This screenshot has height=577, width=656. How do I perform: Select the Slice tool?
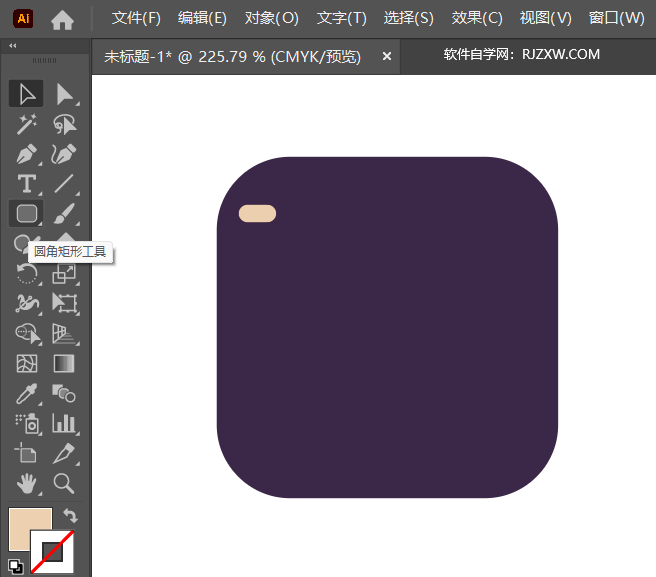coord(64,454)
